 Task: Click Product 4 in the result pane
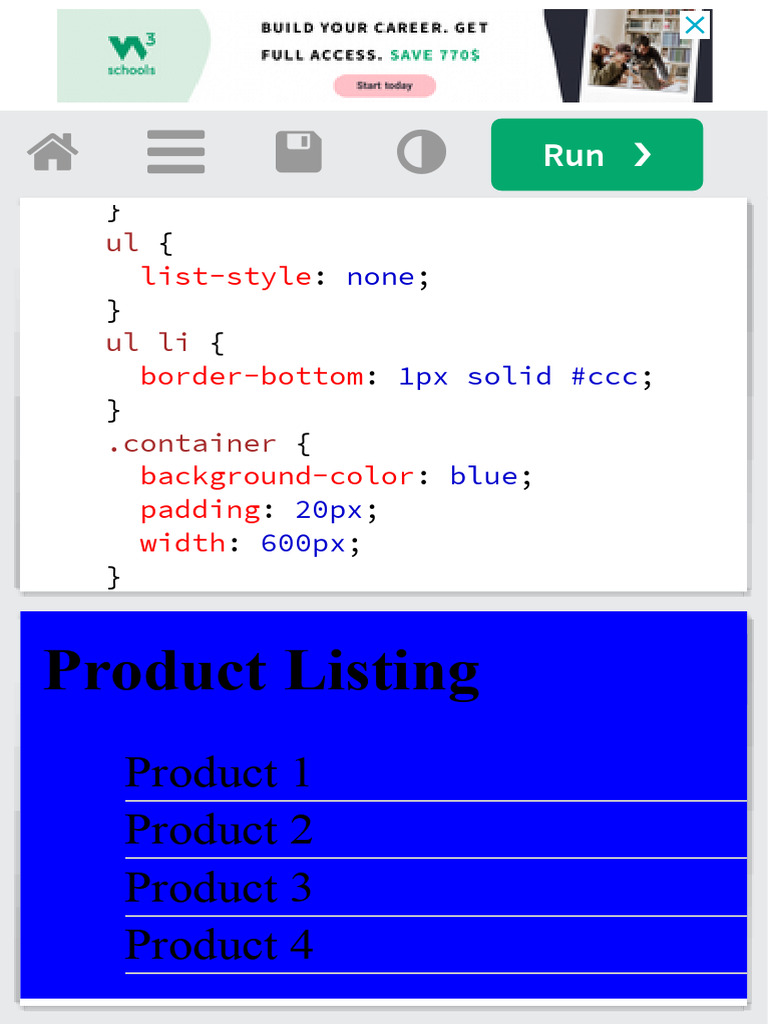[x=218, y=945]
